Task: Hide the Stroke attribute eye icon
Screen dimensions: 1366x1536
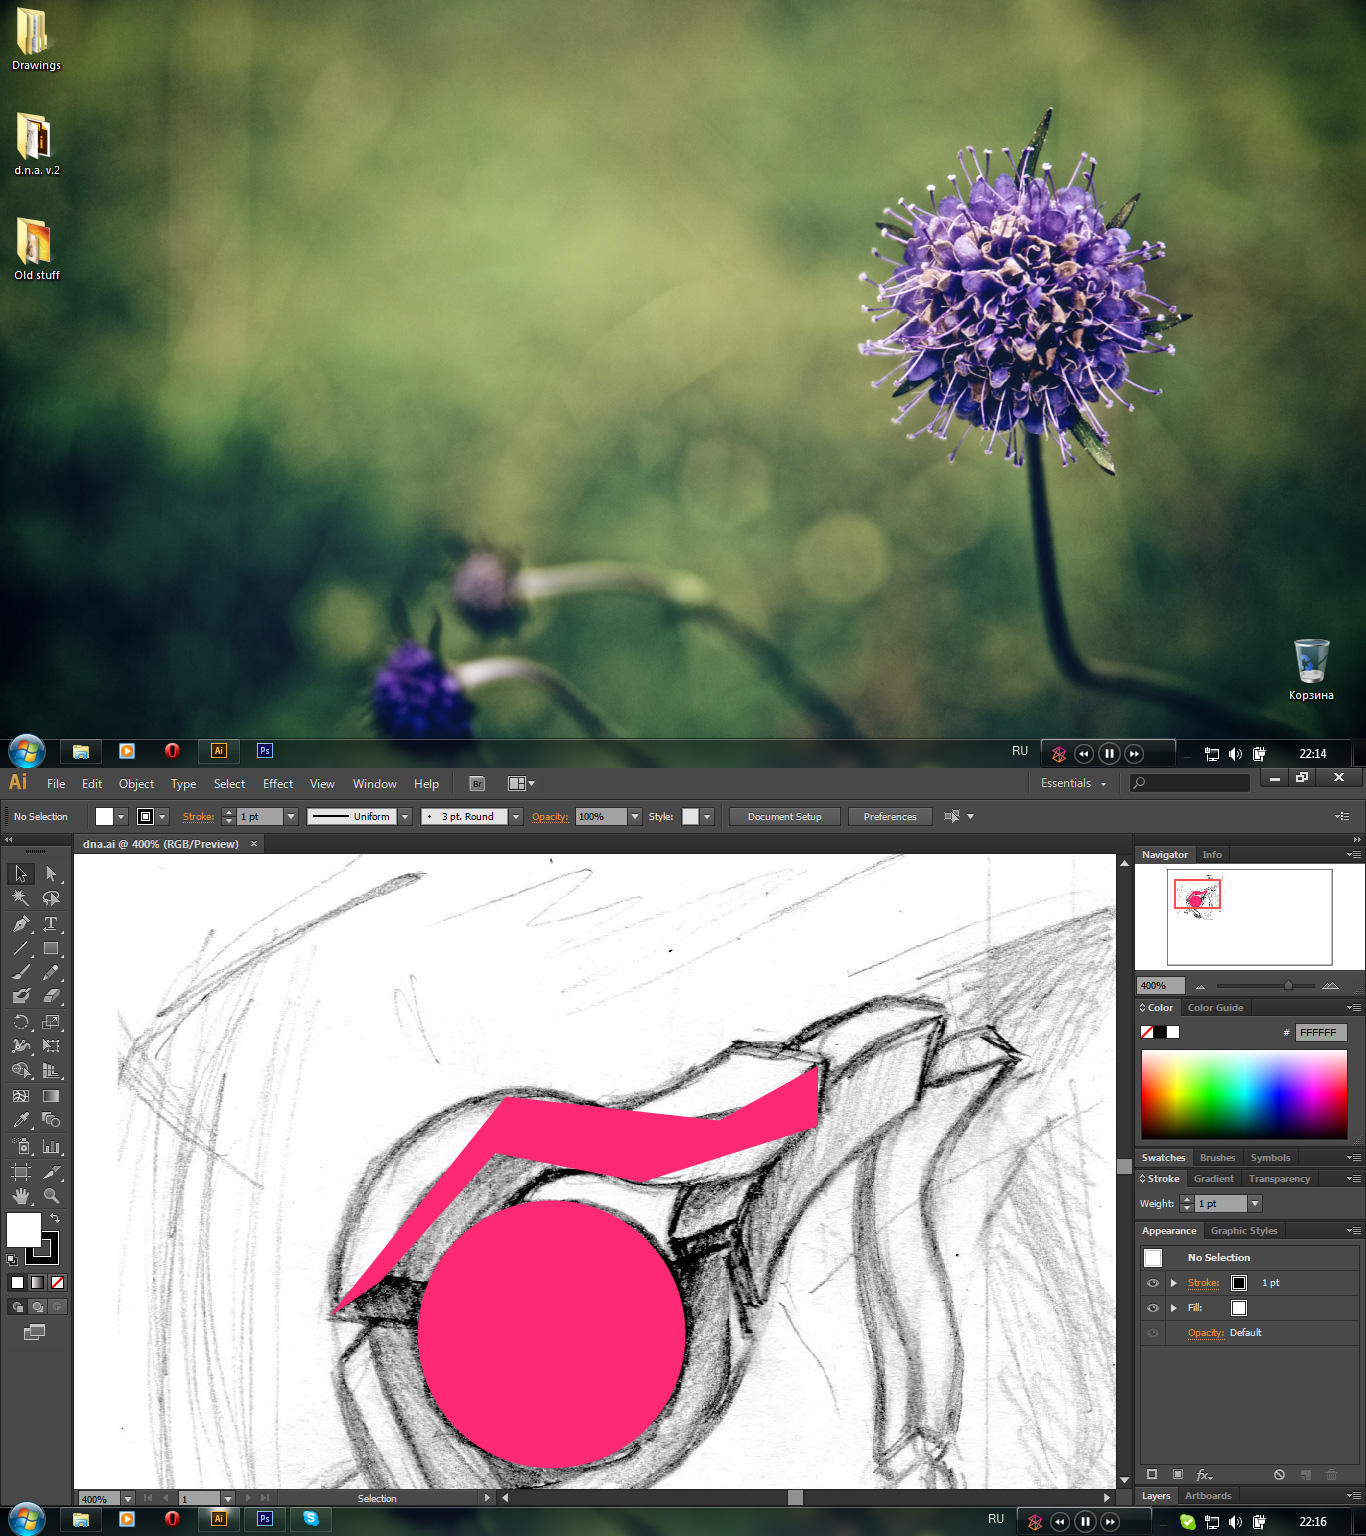Action: click(x=1153, y=1283)
